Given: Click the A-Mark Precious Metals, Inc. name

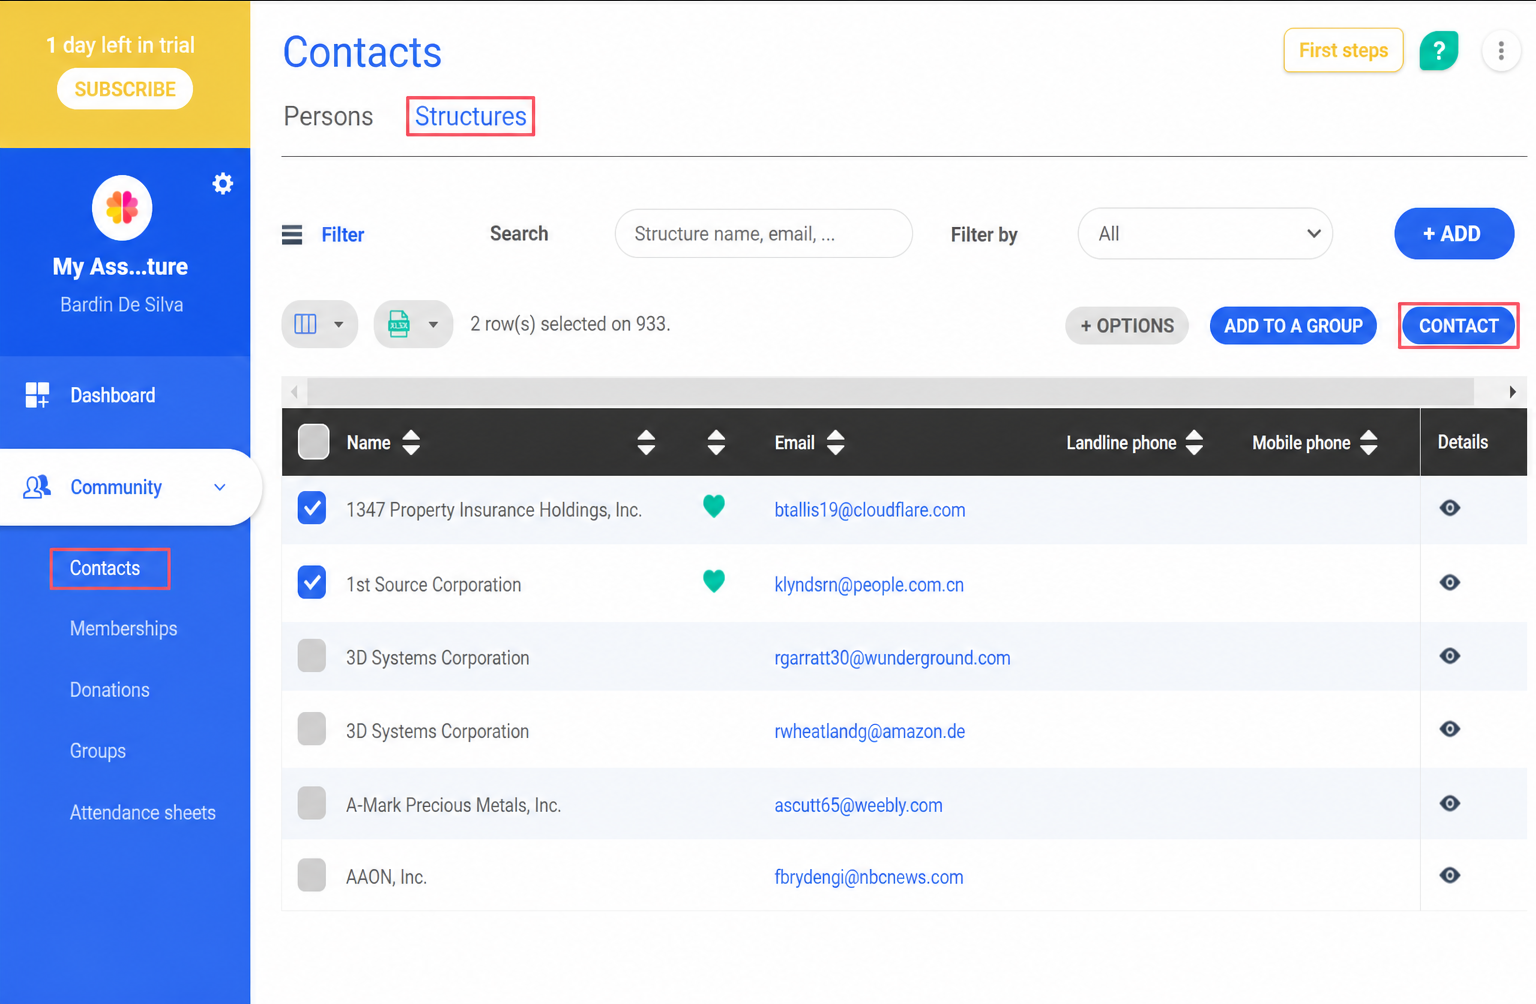Looking at the screenshot, I should (x=453, y=805).
